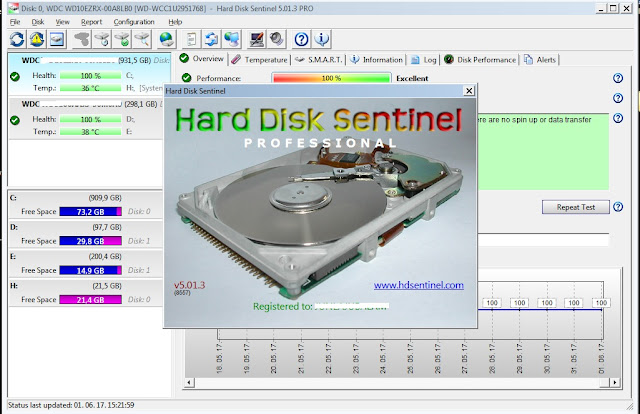Switch to the Information tab
The image size is (640, 414).
coord(376,60)
